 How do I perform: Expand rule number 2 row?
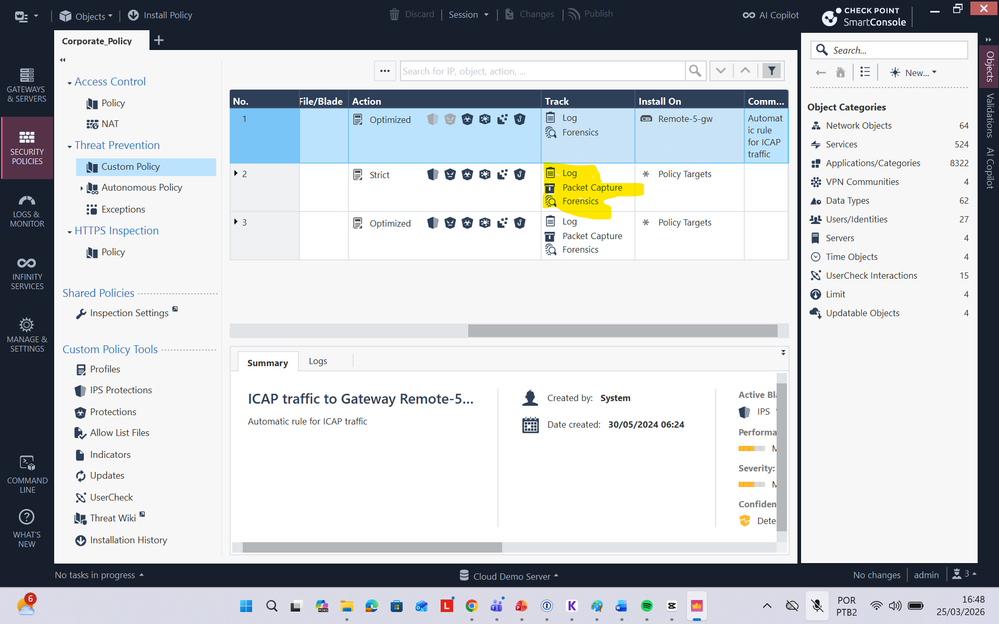tap(236, 173)
